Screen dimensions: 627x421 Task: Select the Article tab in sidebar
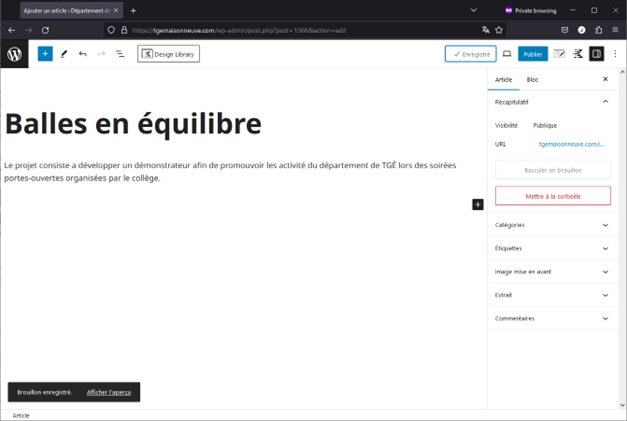pos(504,79)
